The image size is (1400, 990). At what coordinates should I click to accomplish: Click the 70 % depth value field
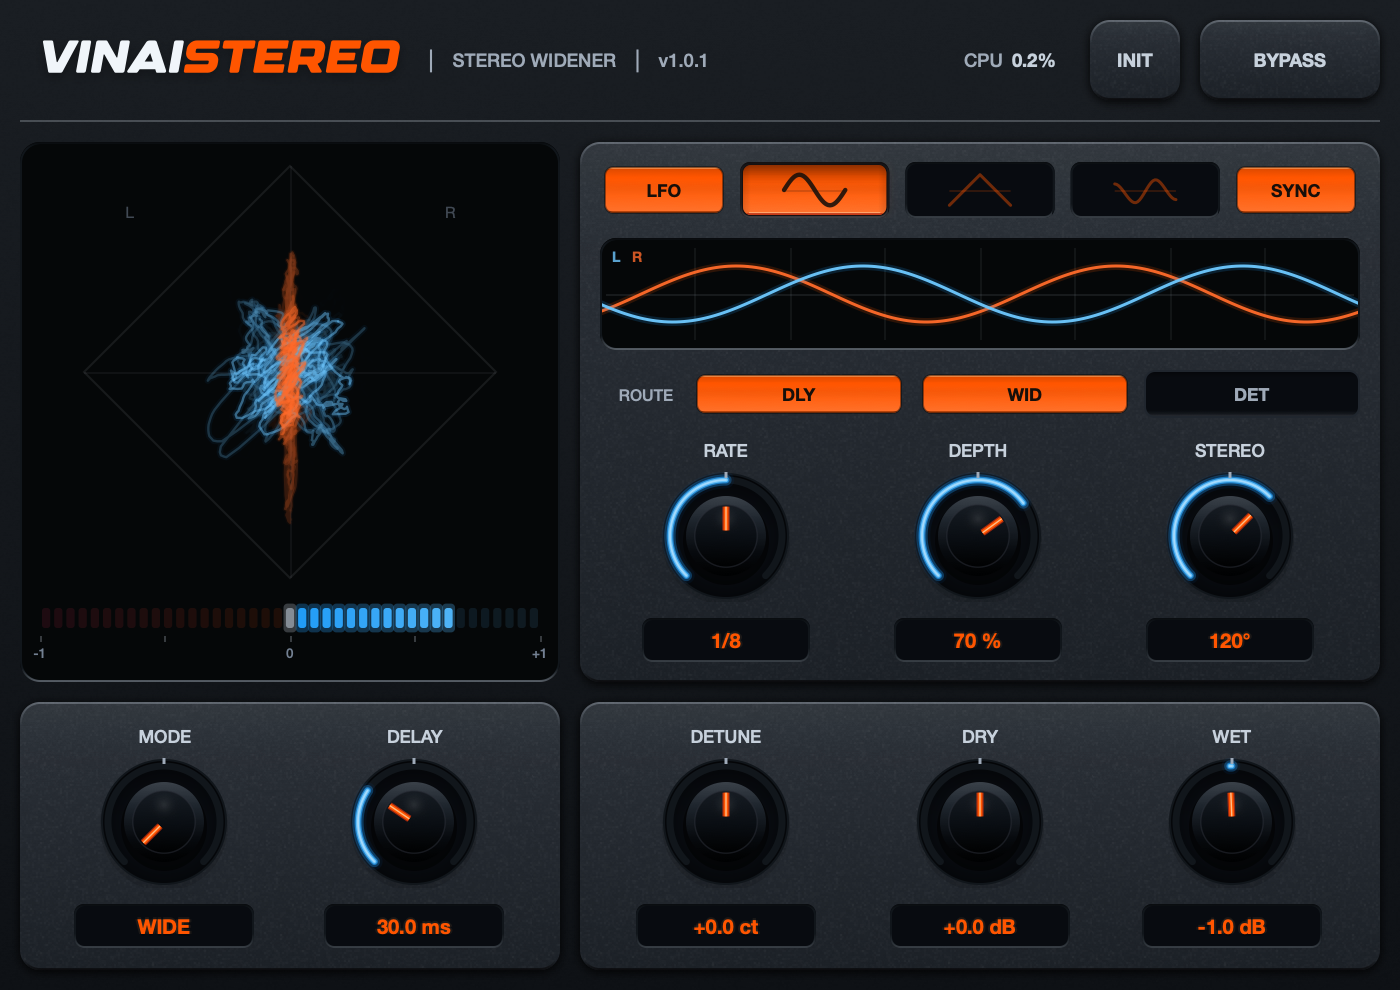[x=978, y=640]
